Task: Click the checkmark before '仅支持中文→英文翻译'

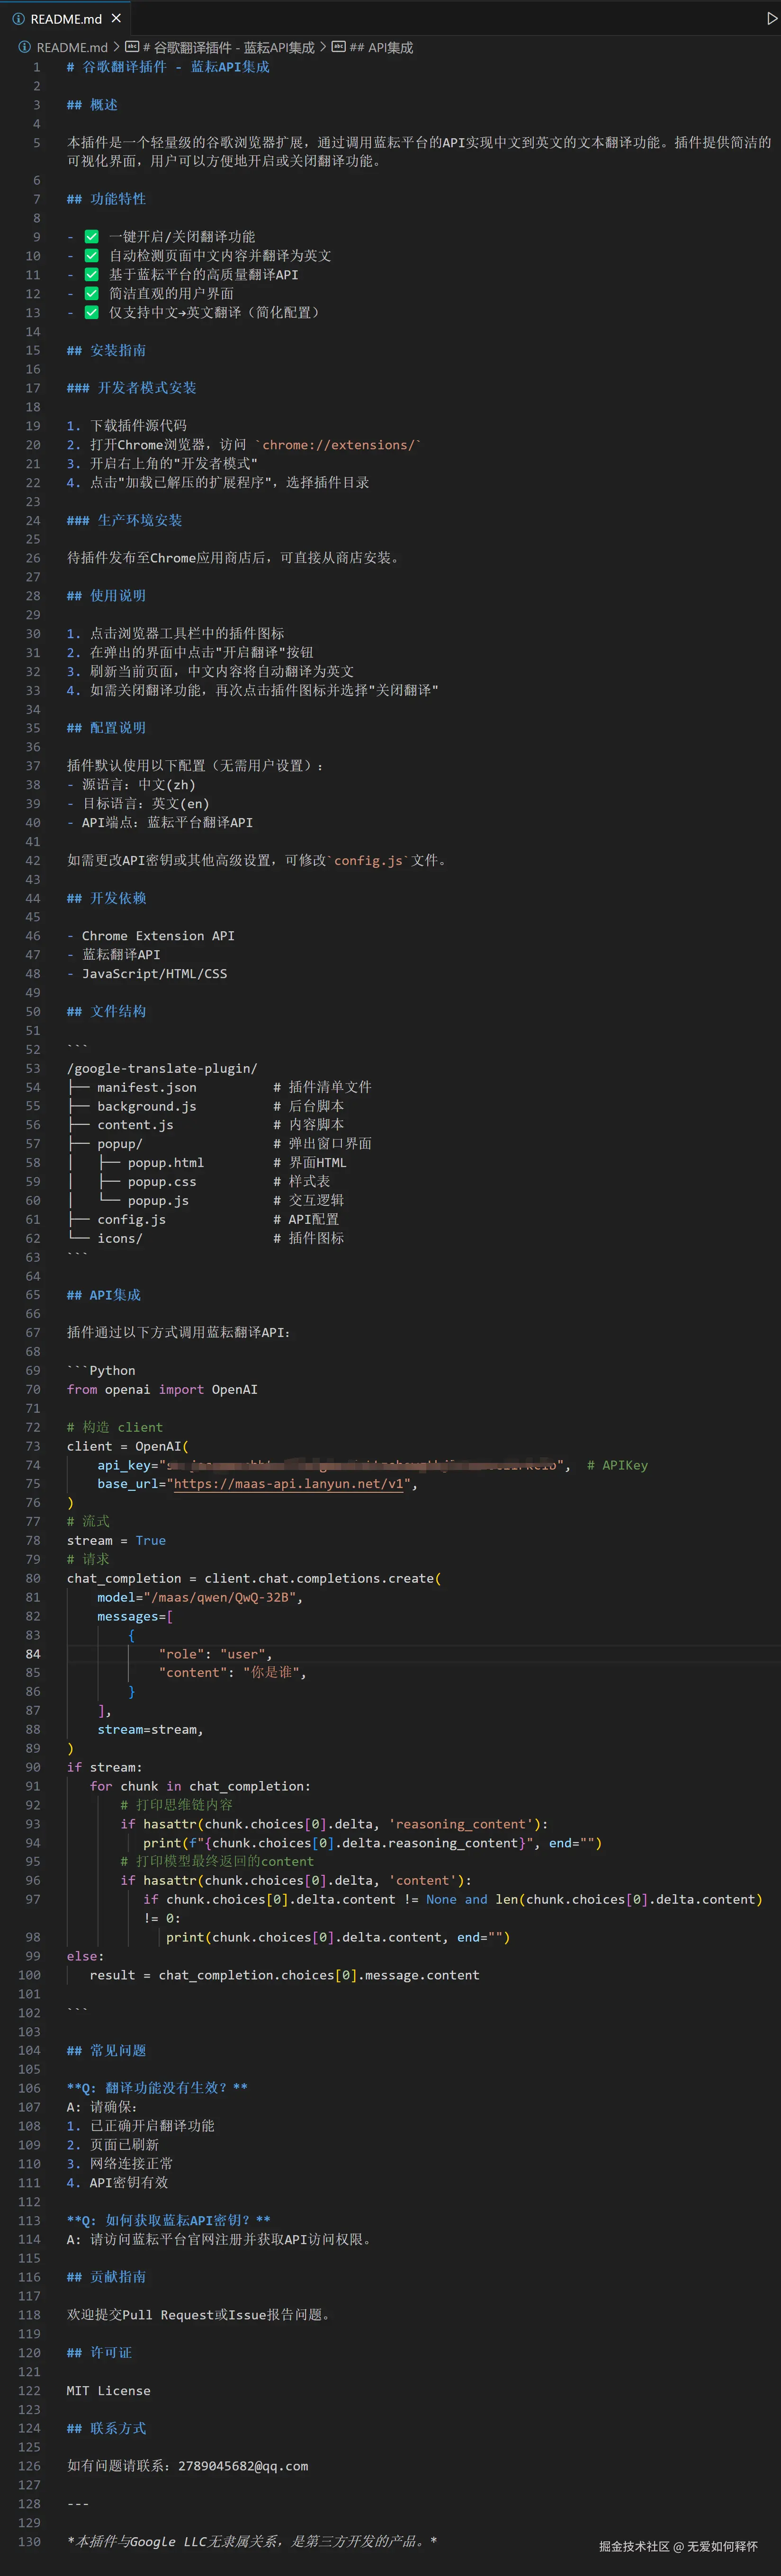Action: tap(91, 313)
